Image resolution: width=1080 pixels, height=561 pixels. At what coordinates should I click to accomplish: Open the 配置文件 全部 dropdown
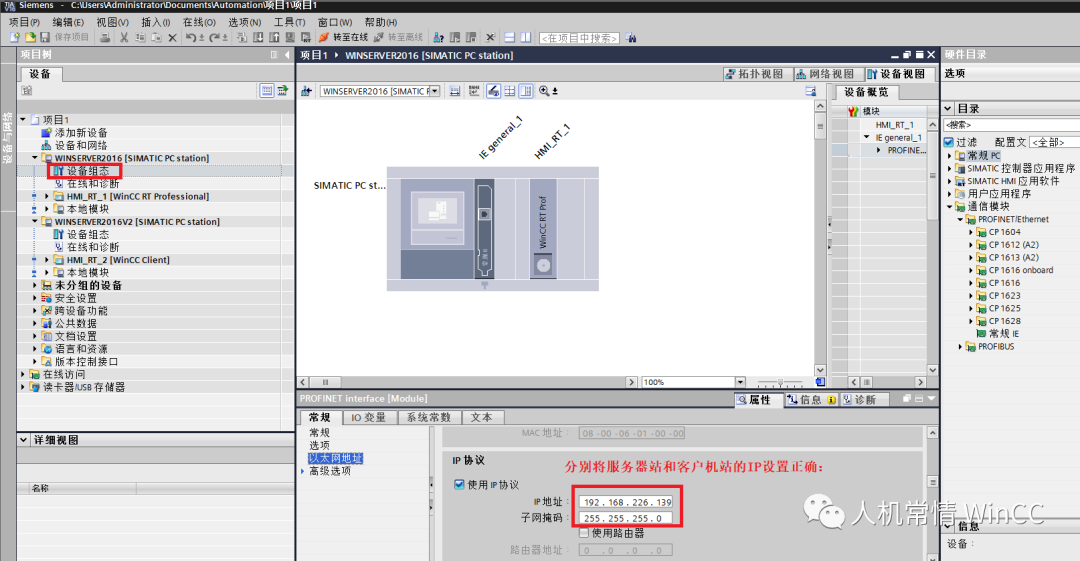tap(1054, 142)
